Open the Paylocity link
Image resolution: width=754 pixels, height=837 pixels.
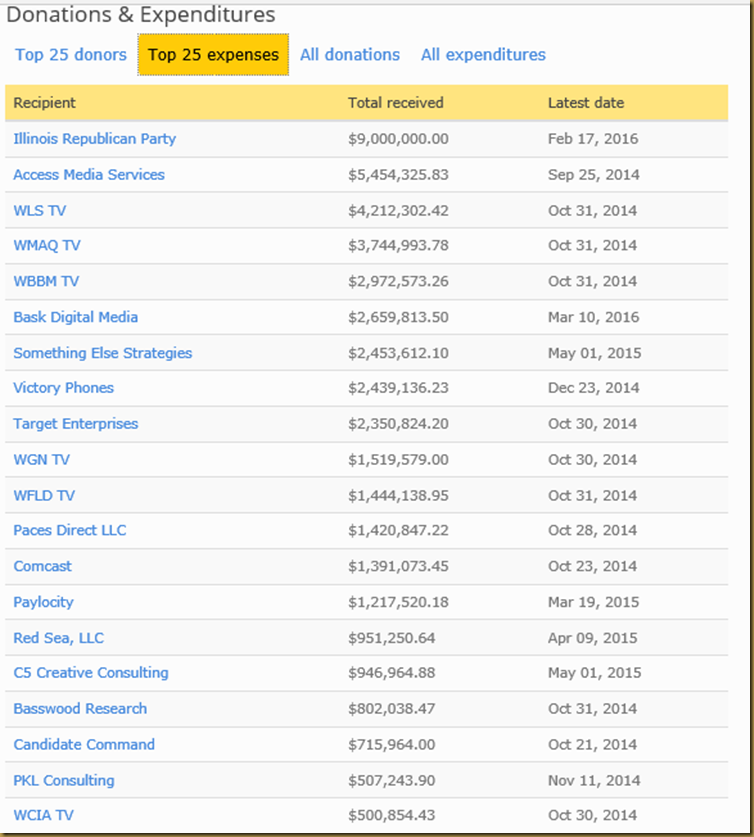coord(43,602)
